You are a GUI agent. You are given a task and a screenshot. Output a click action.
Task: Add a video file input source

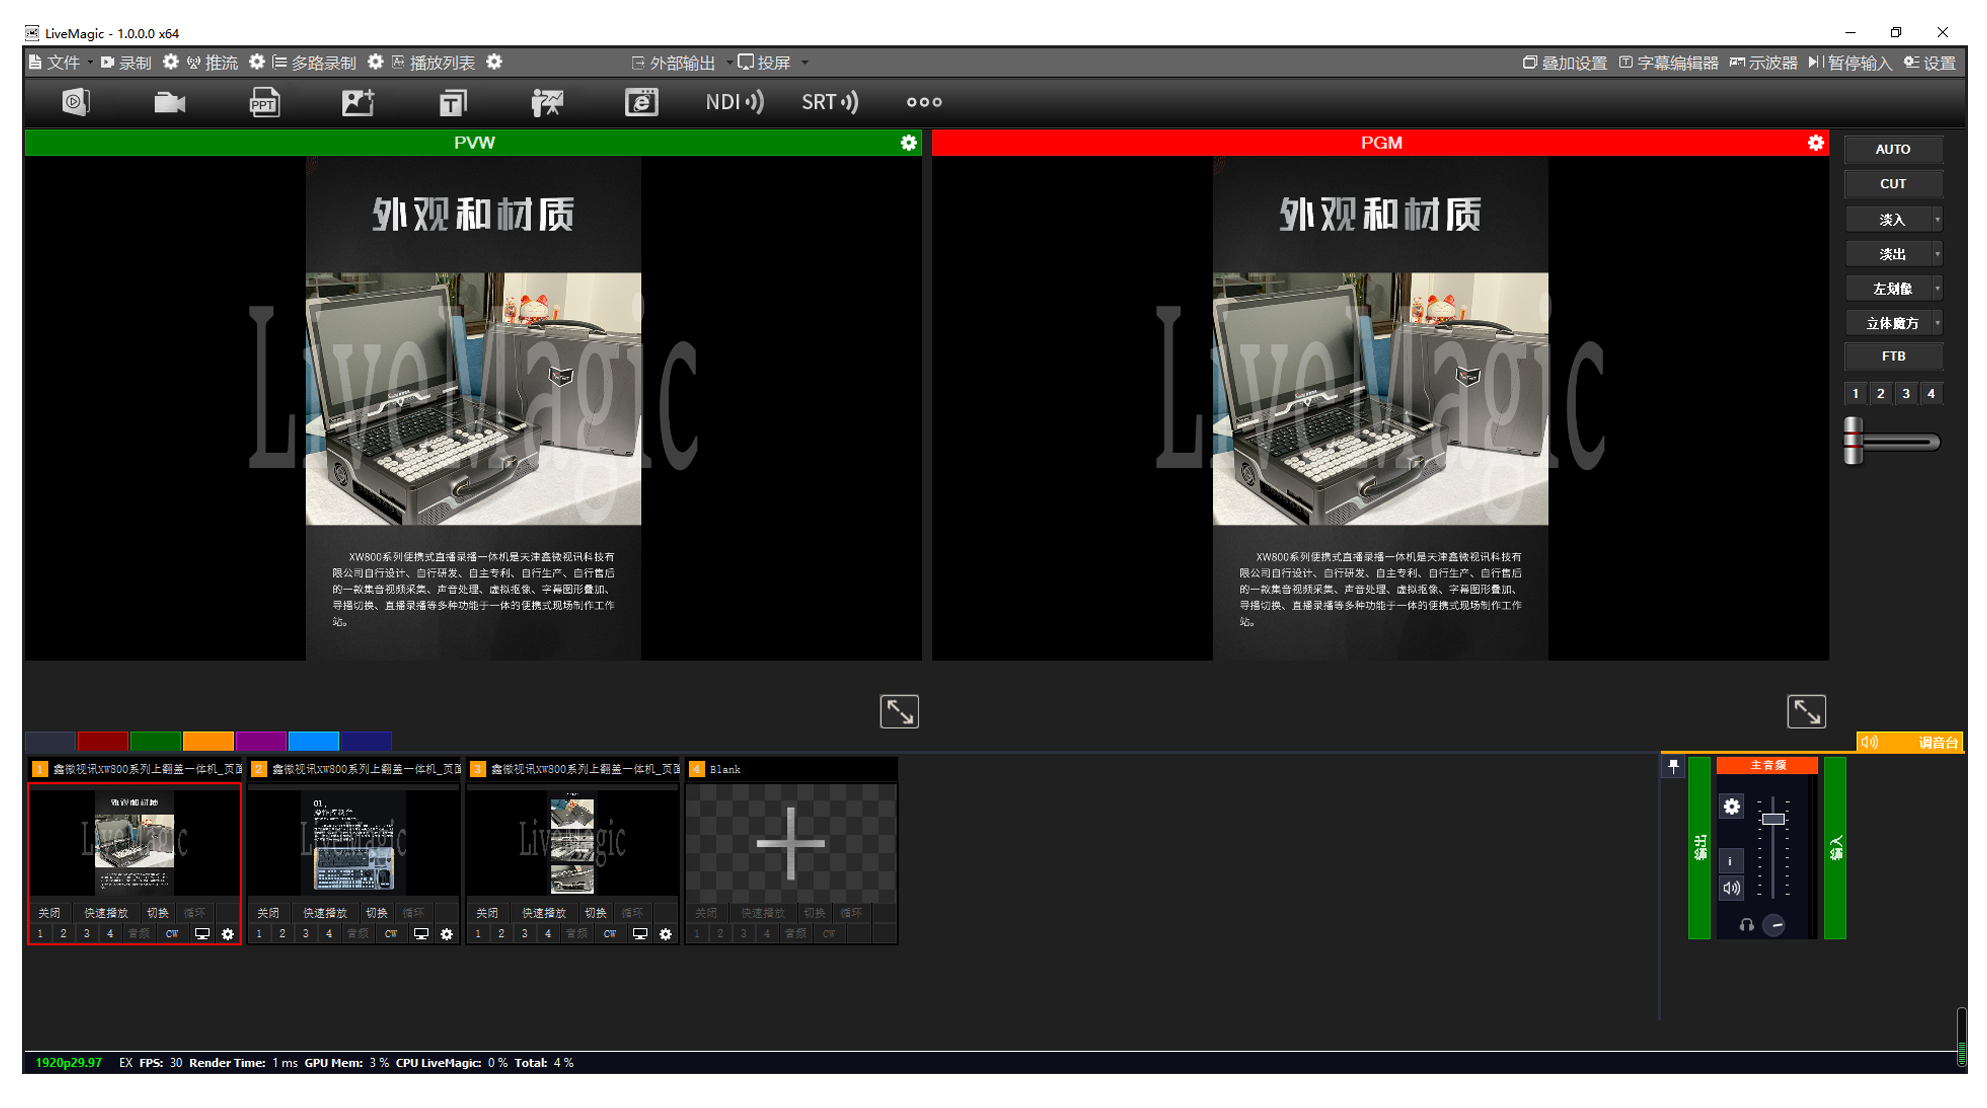[76, 102]
